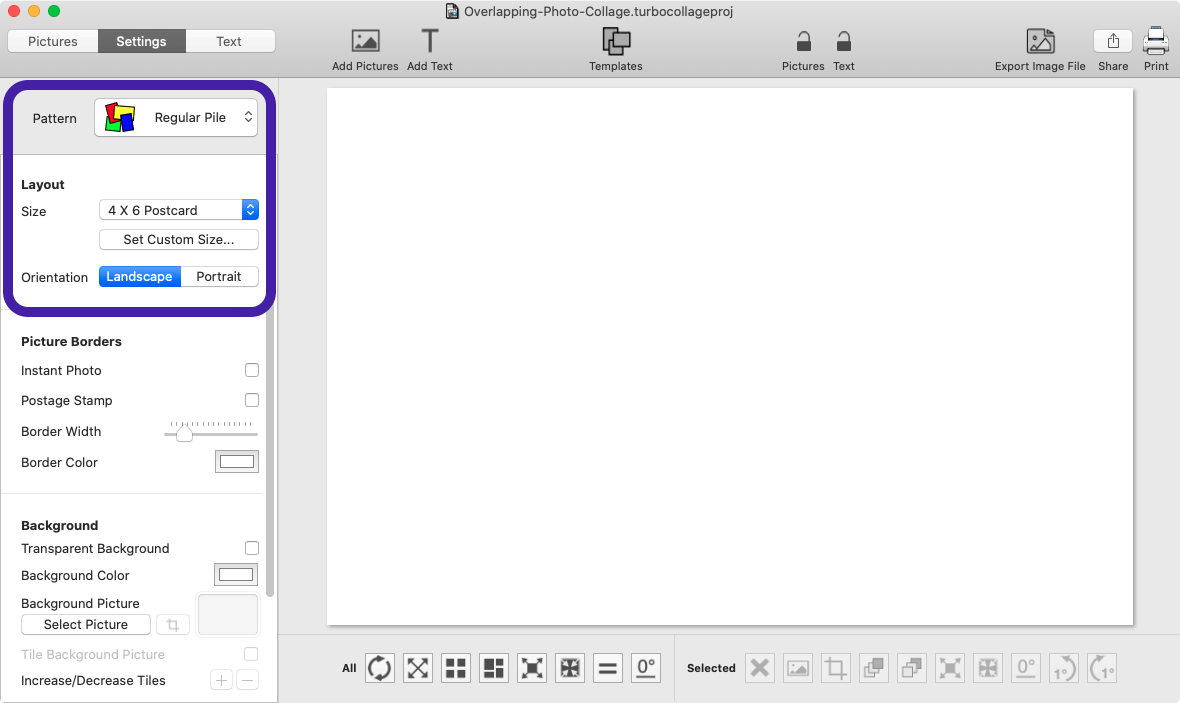Click the expand icon in Selected group
This screenshot has width=1180, height=703.
click(x=950, y=668)
